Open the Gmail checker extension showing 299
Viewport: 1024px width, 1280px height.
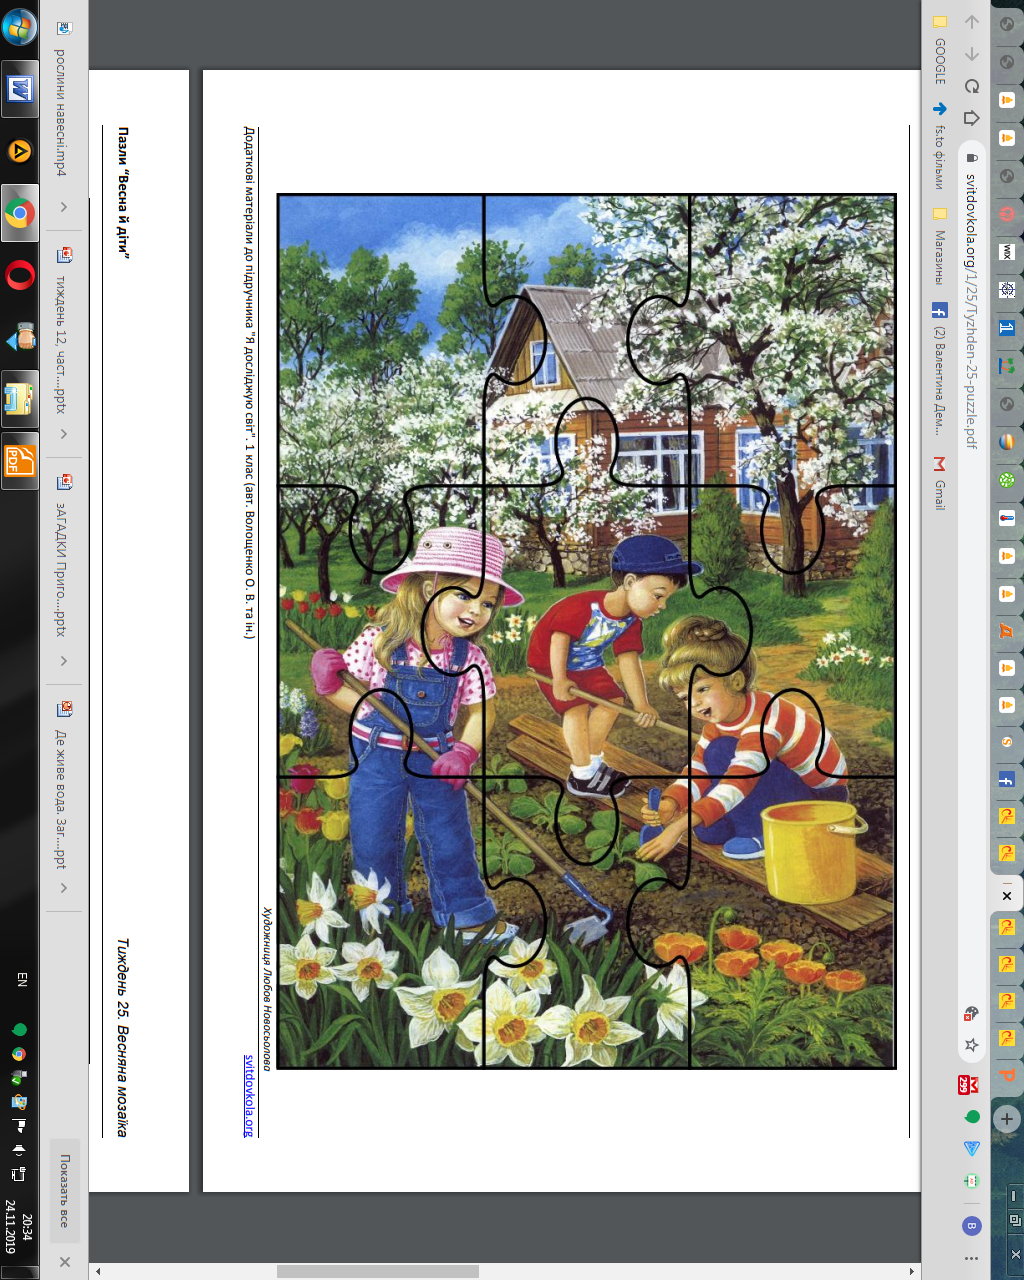click(968, 1084)
